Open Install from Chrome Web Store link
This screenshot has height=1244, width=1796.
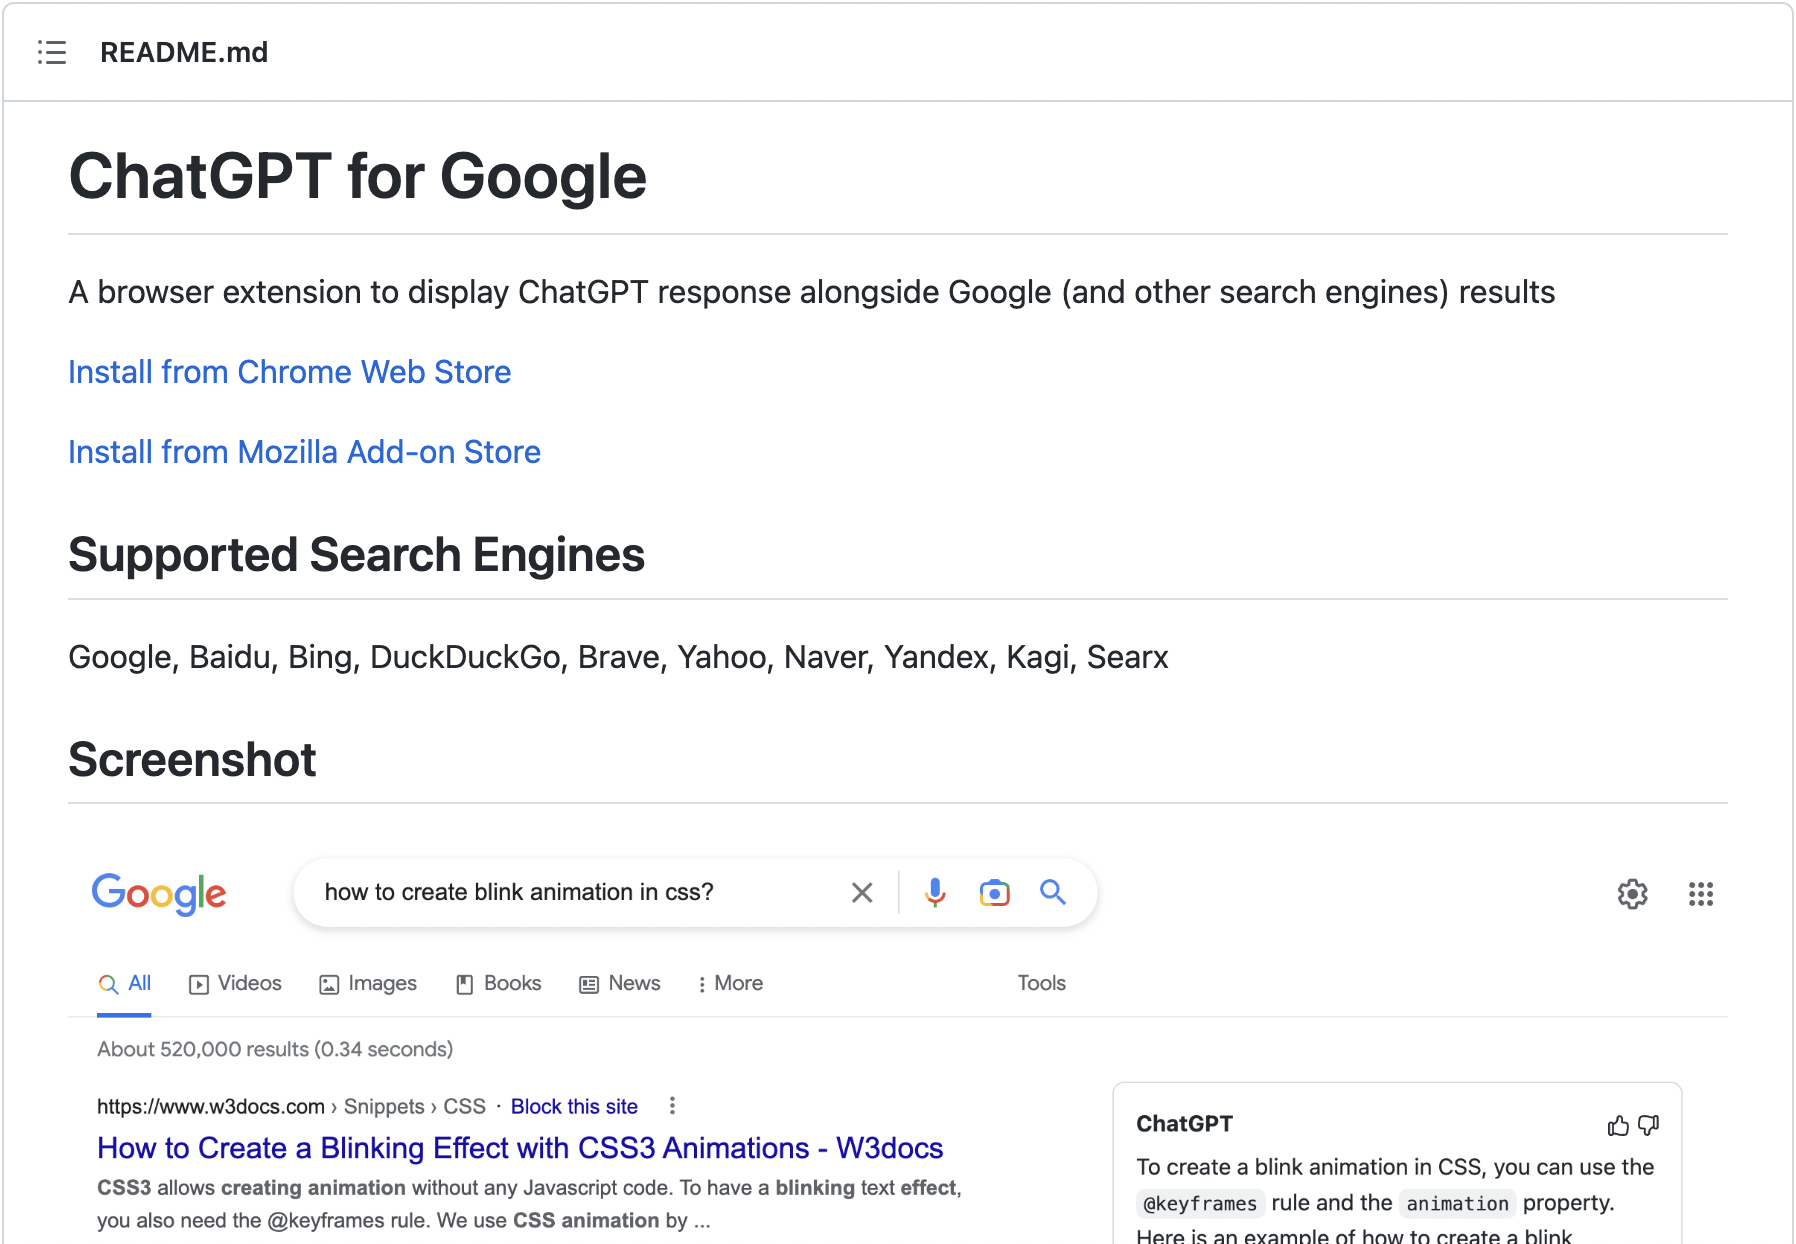(288, 371)
